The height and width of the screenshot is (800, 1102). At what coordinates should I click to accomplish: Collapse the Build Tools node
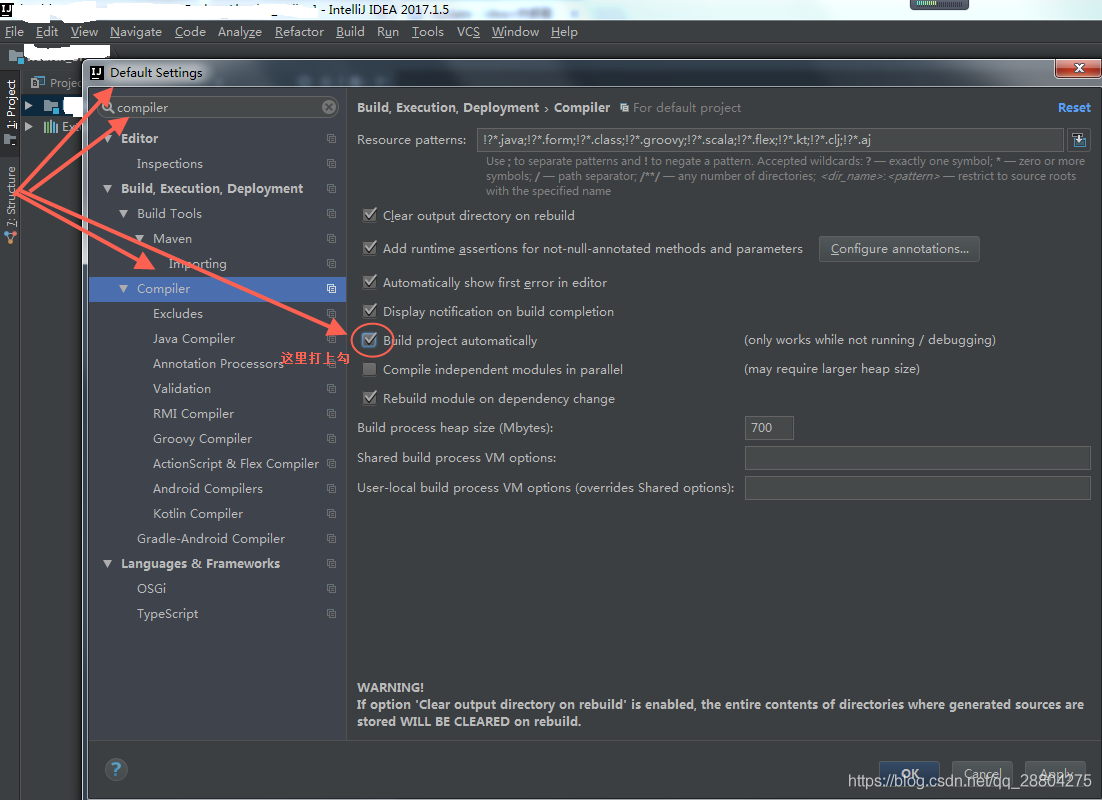[x=124, y=214]
